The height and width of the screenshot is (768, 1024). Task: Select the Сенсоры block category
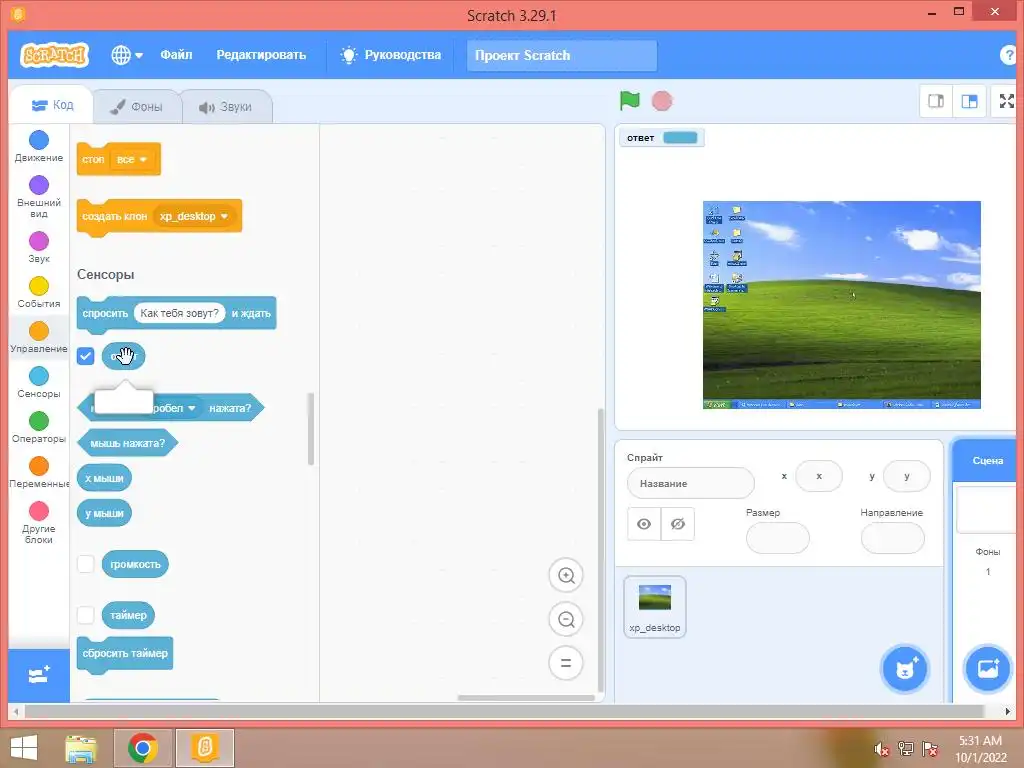[39, 383]
